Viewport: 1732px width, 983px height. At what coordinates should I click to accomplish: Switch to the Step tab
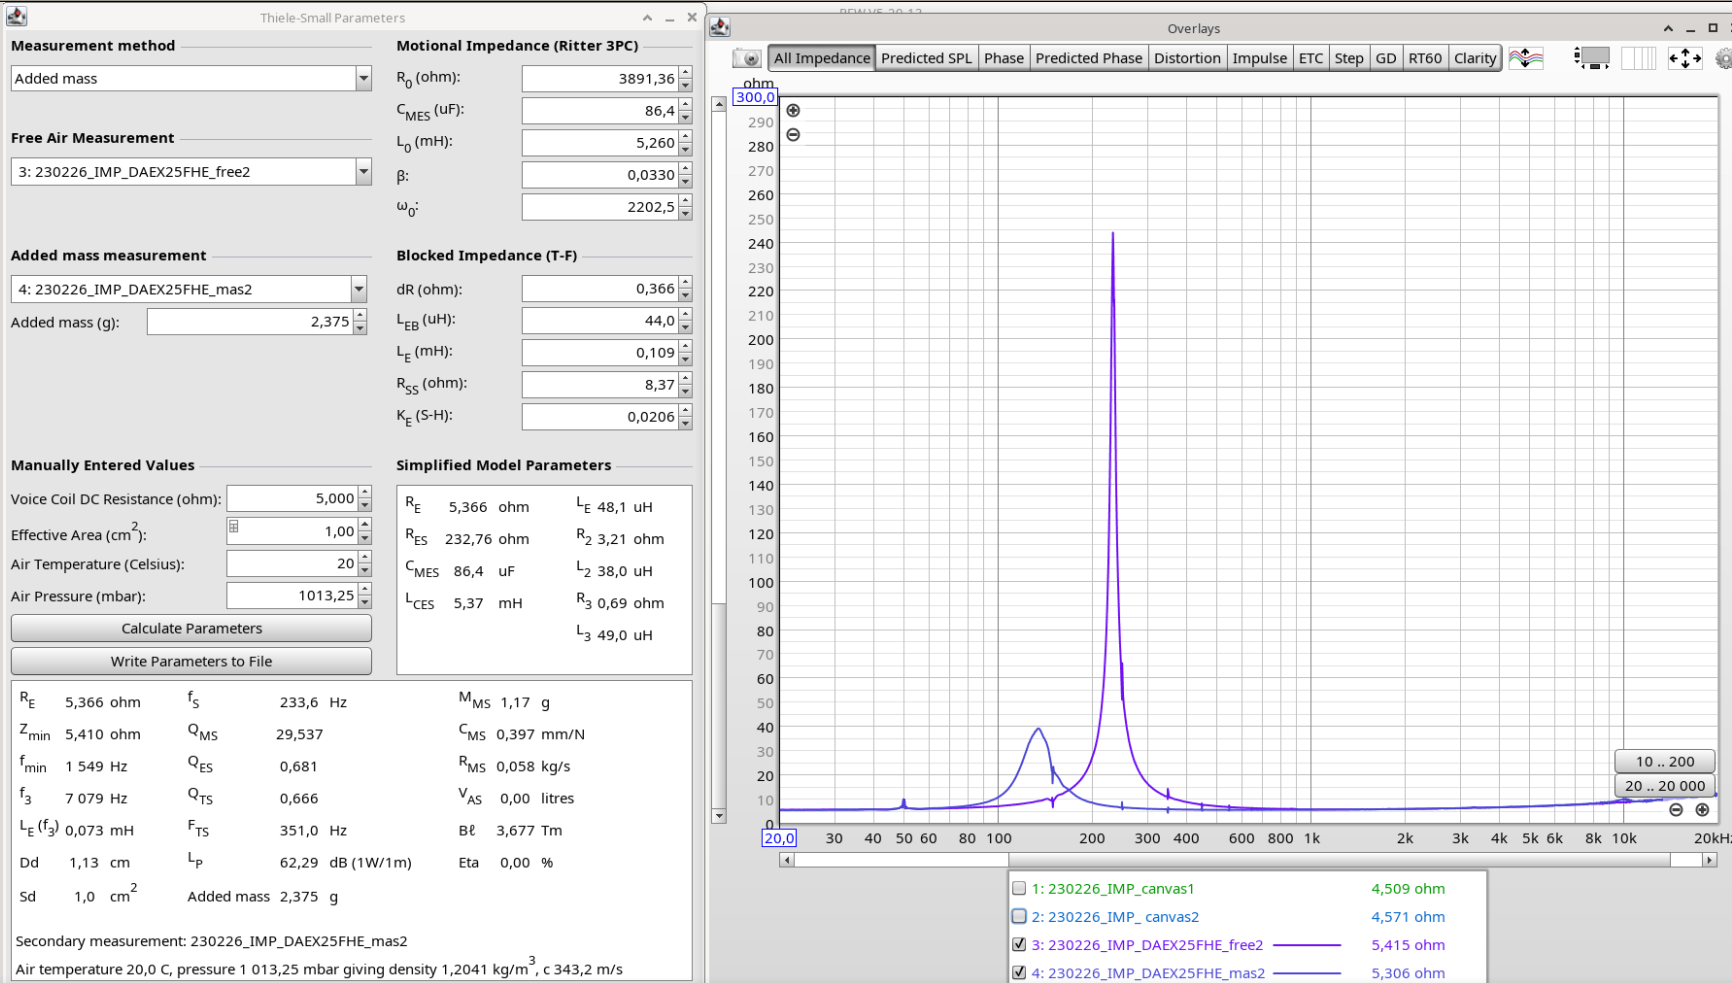point(1349,58)
